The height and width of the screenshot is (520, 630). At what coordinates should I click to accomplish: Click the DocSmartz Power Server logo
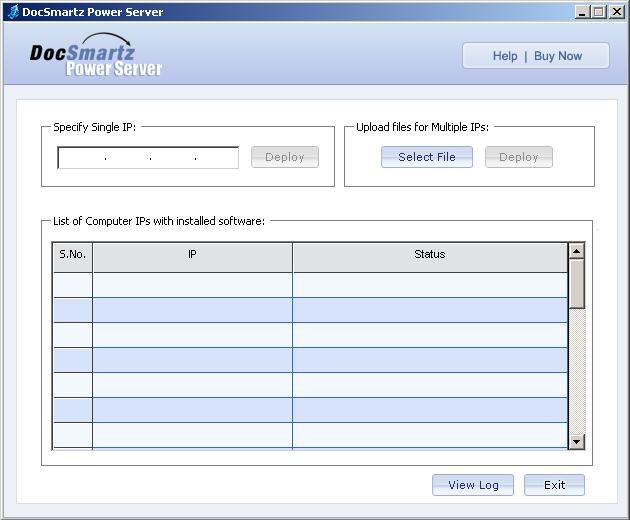tap(96, 55)
